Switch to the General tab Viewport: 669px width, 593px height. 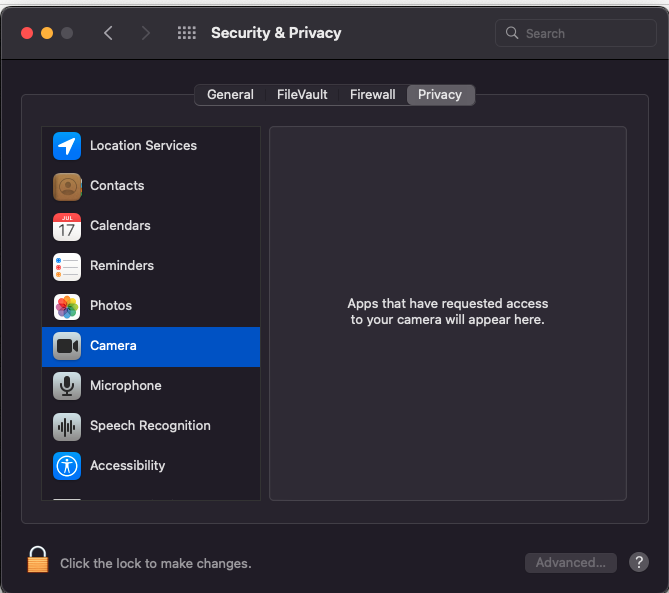tap(230, 94)
